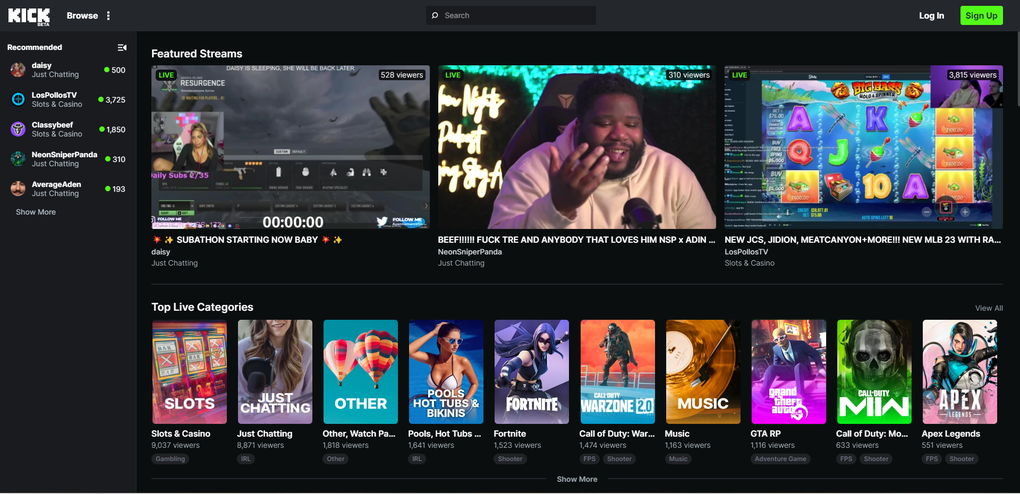This screenshot has width=1020, height=494.
Task: Click the Shooter tag under Fortnite
Action: click(x=510, y=459)
